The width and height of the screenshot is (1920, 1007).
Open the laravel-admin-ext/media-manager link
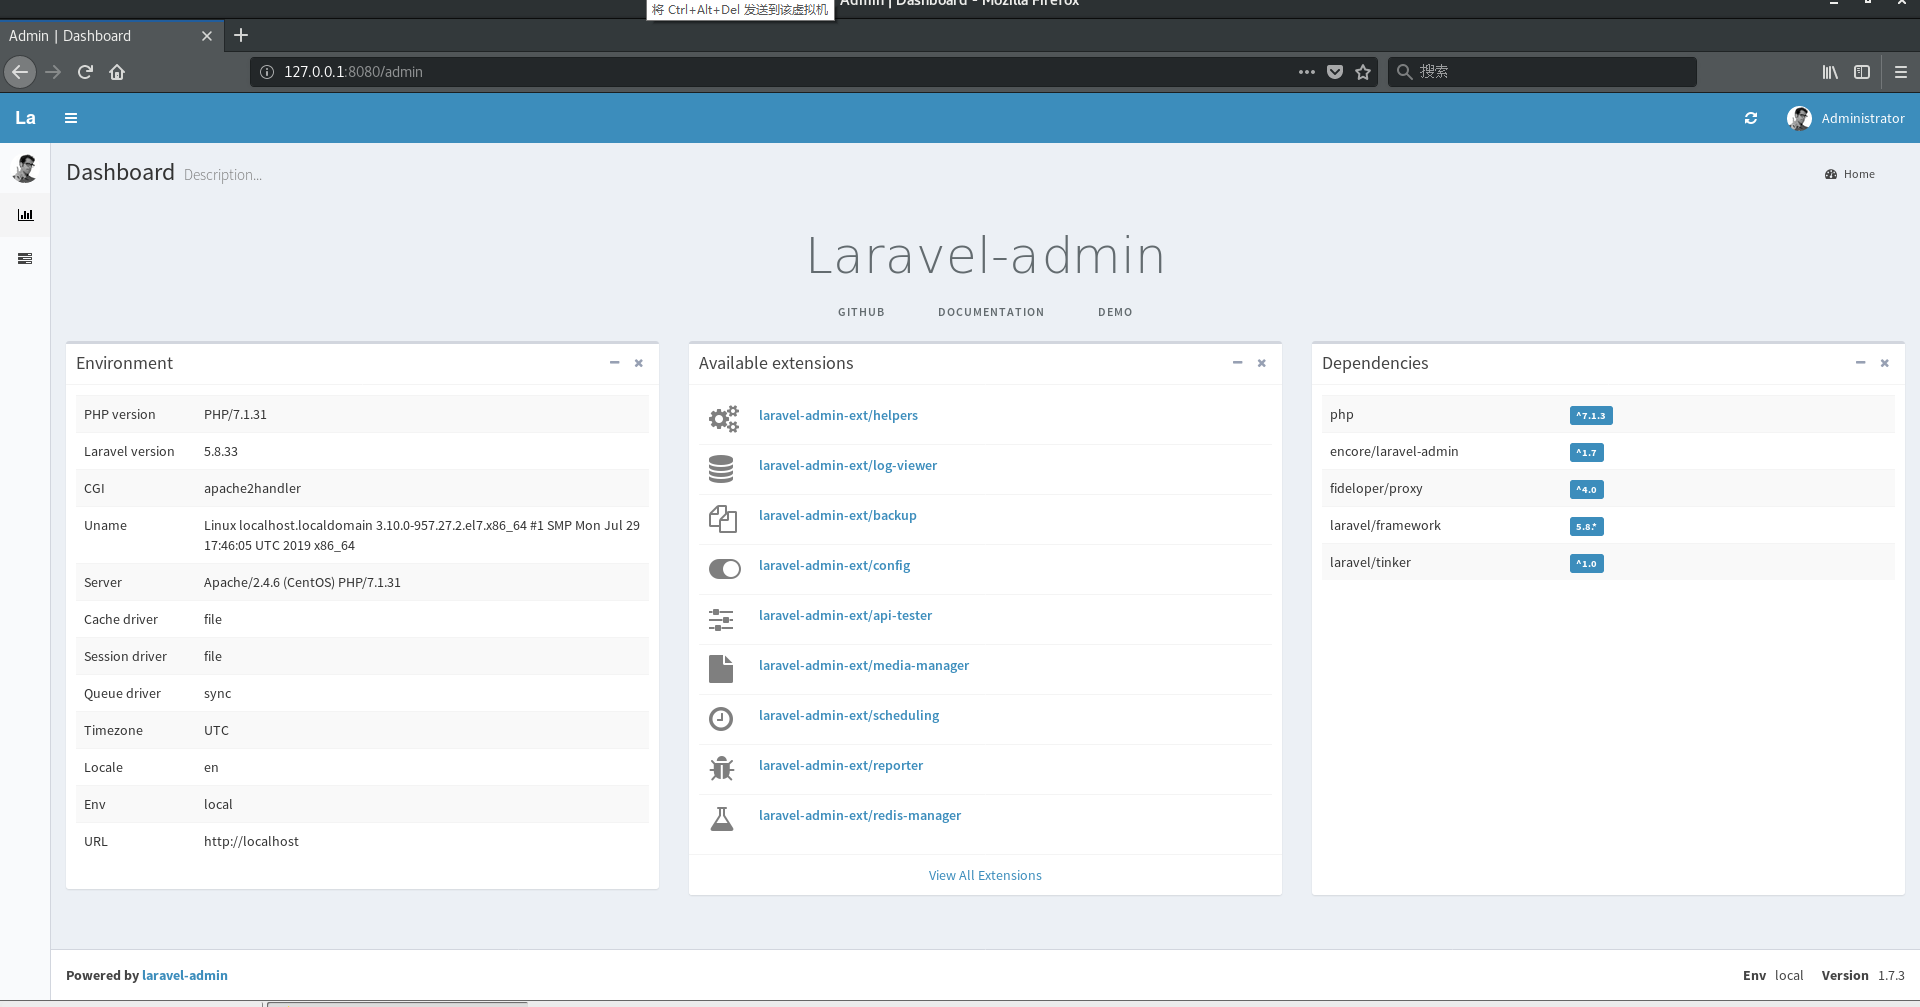[x=864, y=666]
